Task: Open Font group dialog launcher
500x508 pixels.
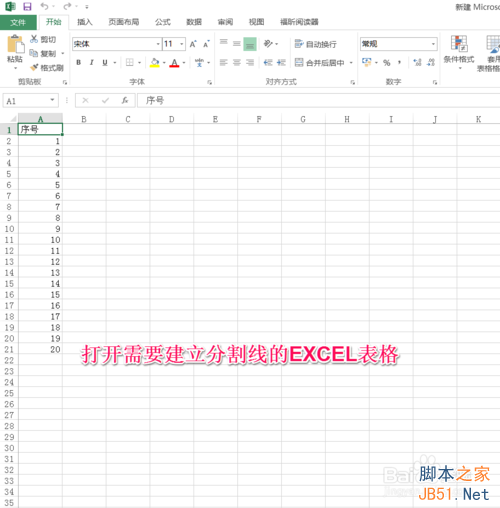Action: [209, 82]
